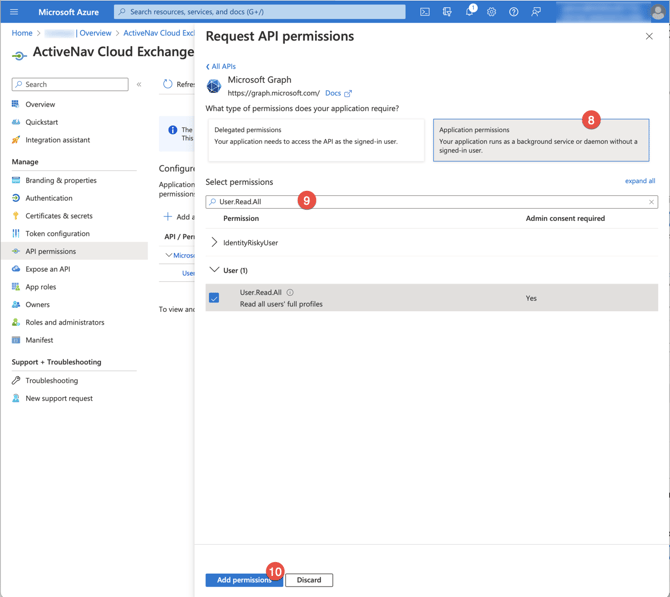Open portal settings gear icon

click(x=491, y=12)
